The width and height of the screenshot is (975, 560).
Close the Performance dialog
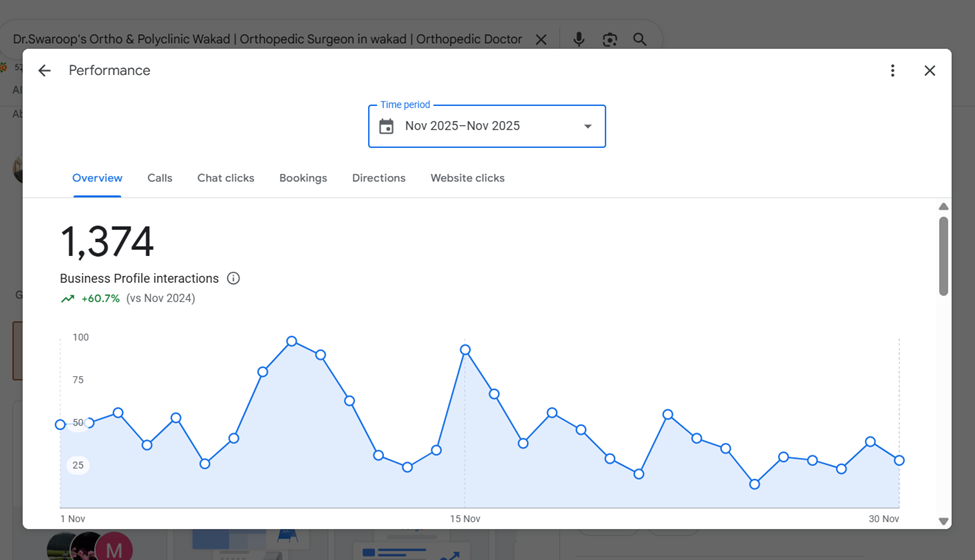click(930, 71)
